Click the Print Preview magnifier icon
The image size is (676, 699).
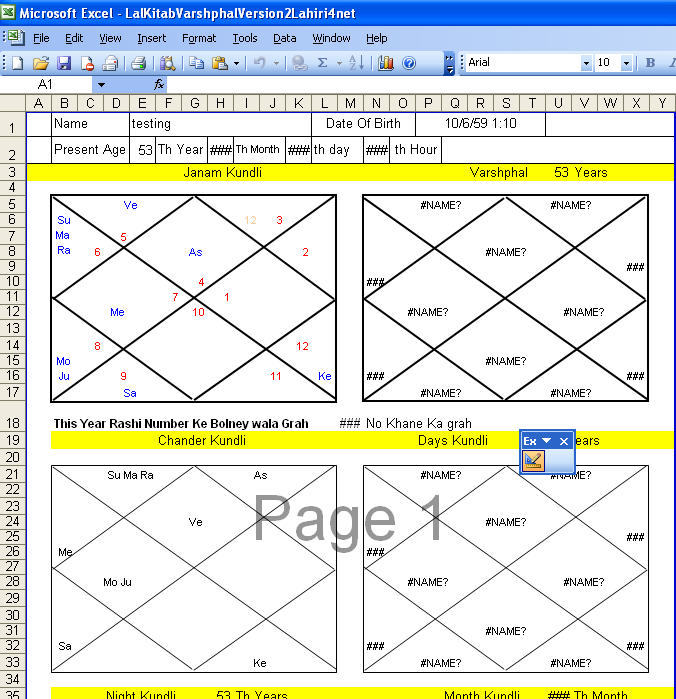coord(167,63)
